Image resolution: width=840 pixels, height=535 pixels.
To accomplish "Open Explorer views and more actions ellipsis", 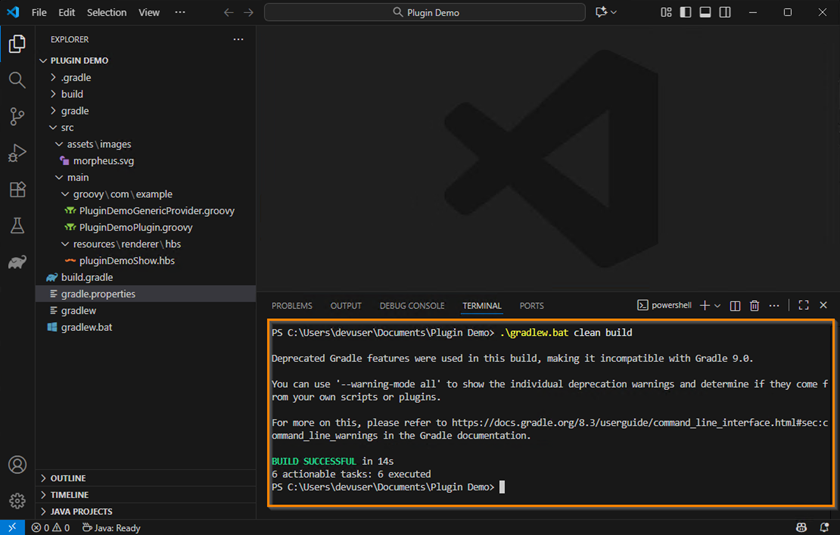I will (238, 39).
